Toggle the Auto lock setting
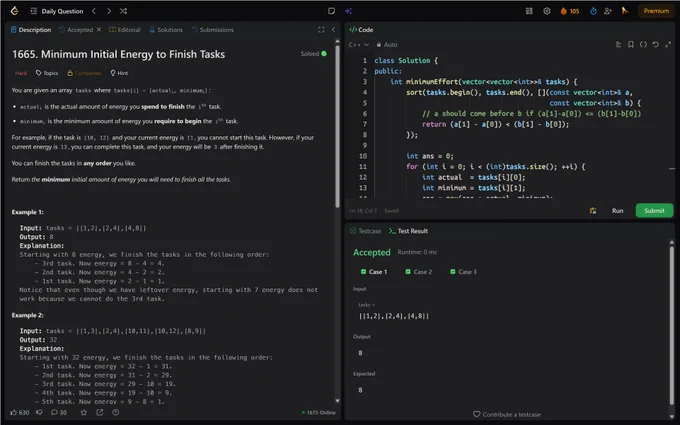Screen dimensions: 680x425 pyautogui.click(x=387, y=45)
